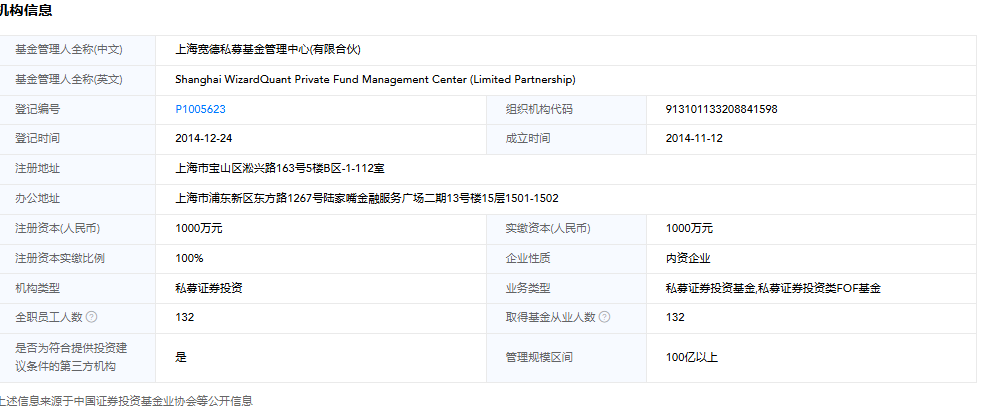Open the registration number link P1005623
The image size is (982, 415).
tap(200, 109)
